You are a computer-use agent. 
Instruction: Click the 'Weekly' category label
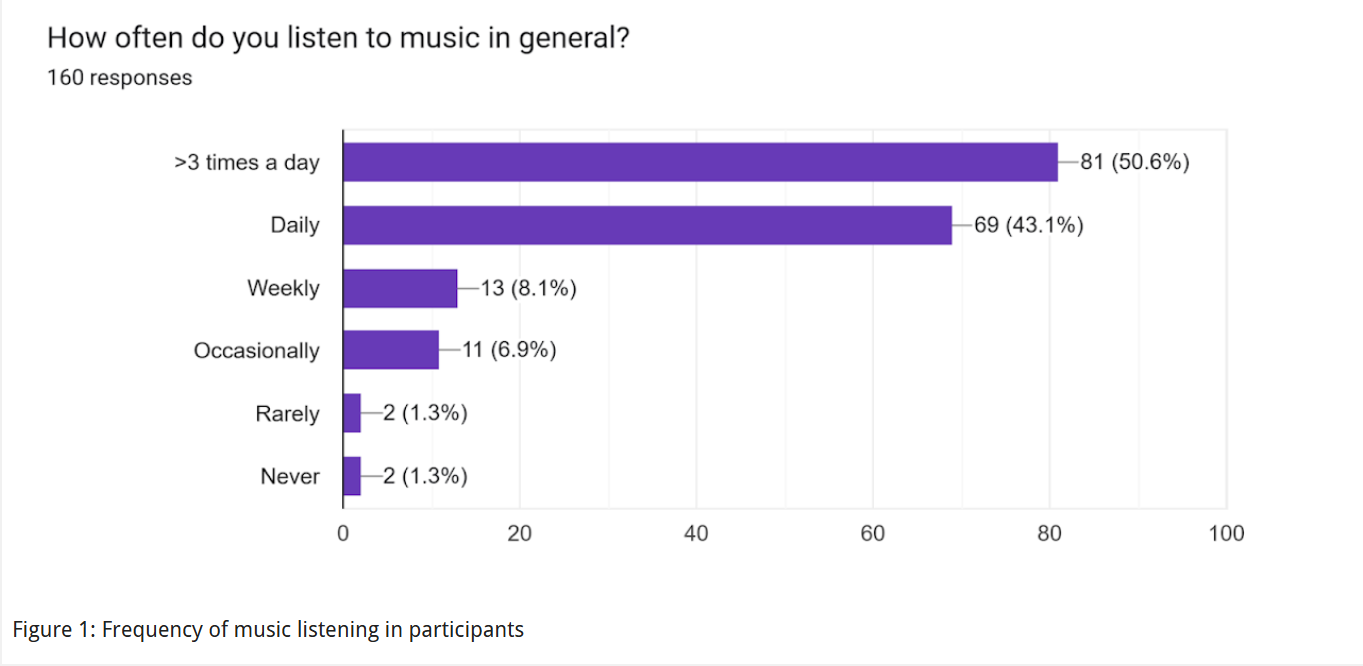pyautogui.click(x=284, y=288)
